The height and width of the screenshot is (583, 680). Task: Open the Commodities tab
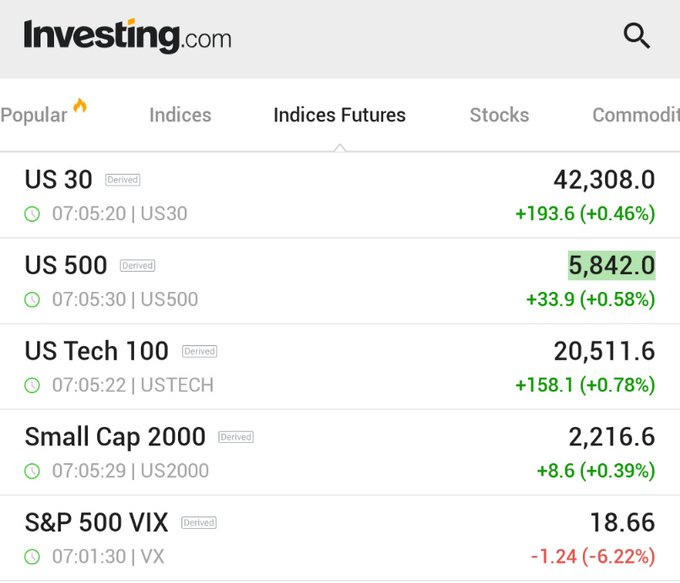click(636, 115)
